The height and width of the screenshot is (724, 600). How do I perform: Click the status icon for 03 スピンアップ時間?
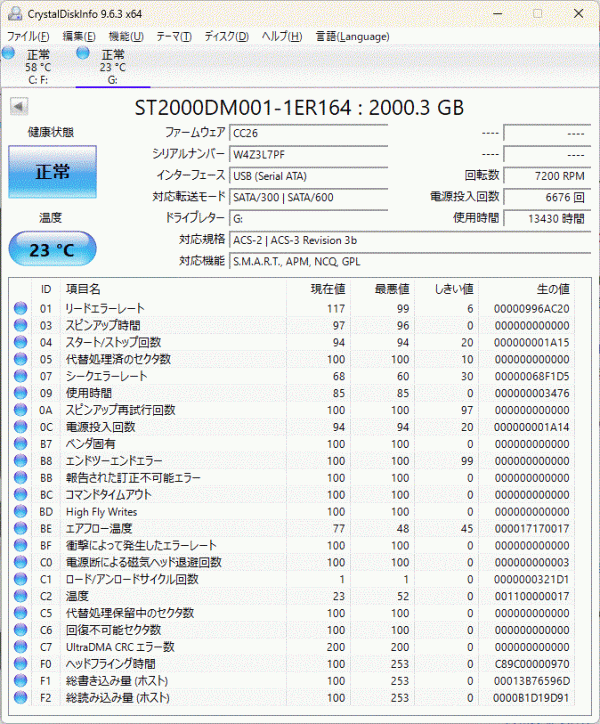point(20,325)
